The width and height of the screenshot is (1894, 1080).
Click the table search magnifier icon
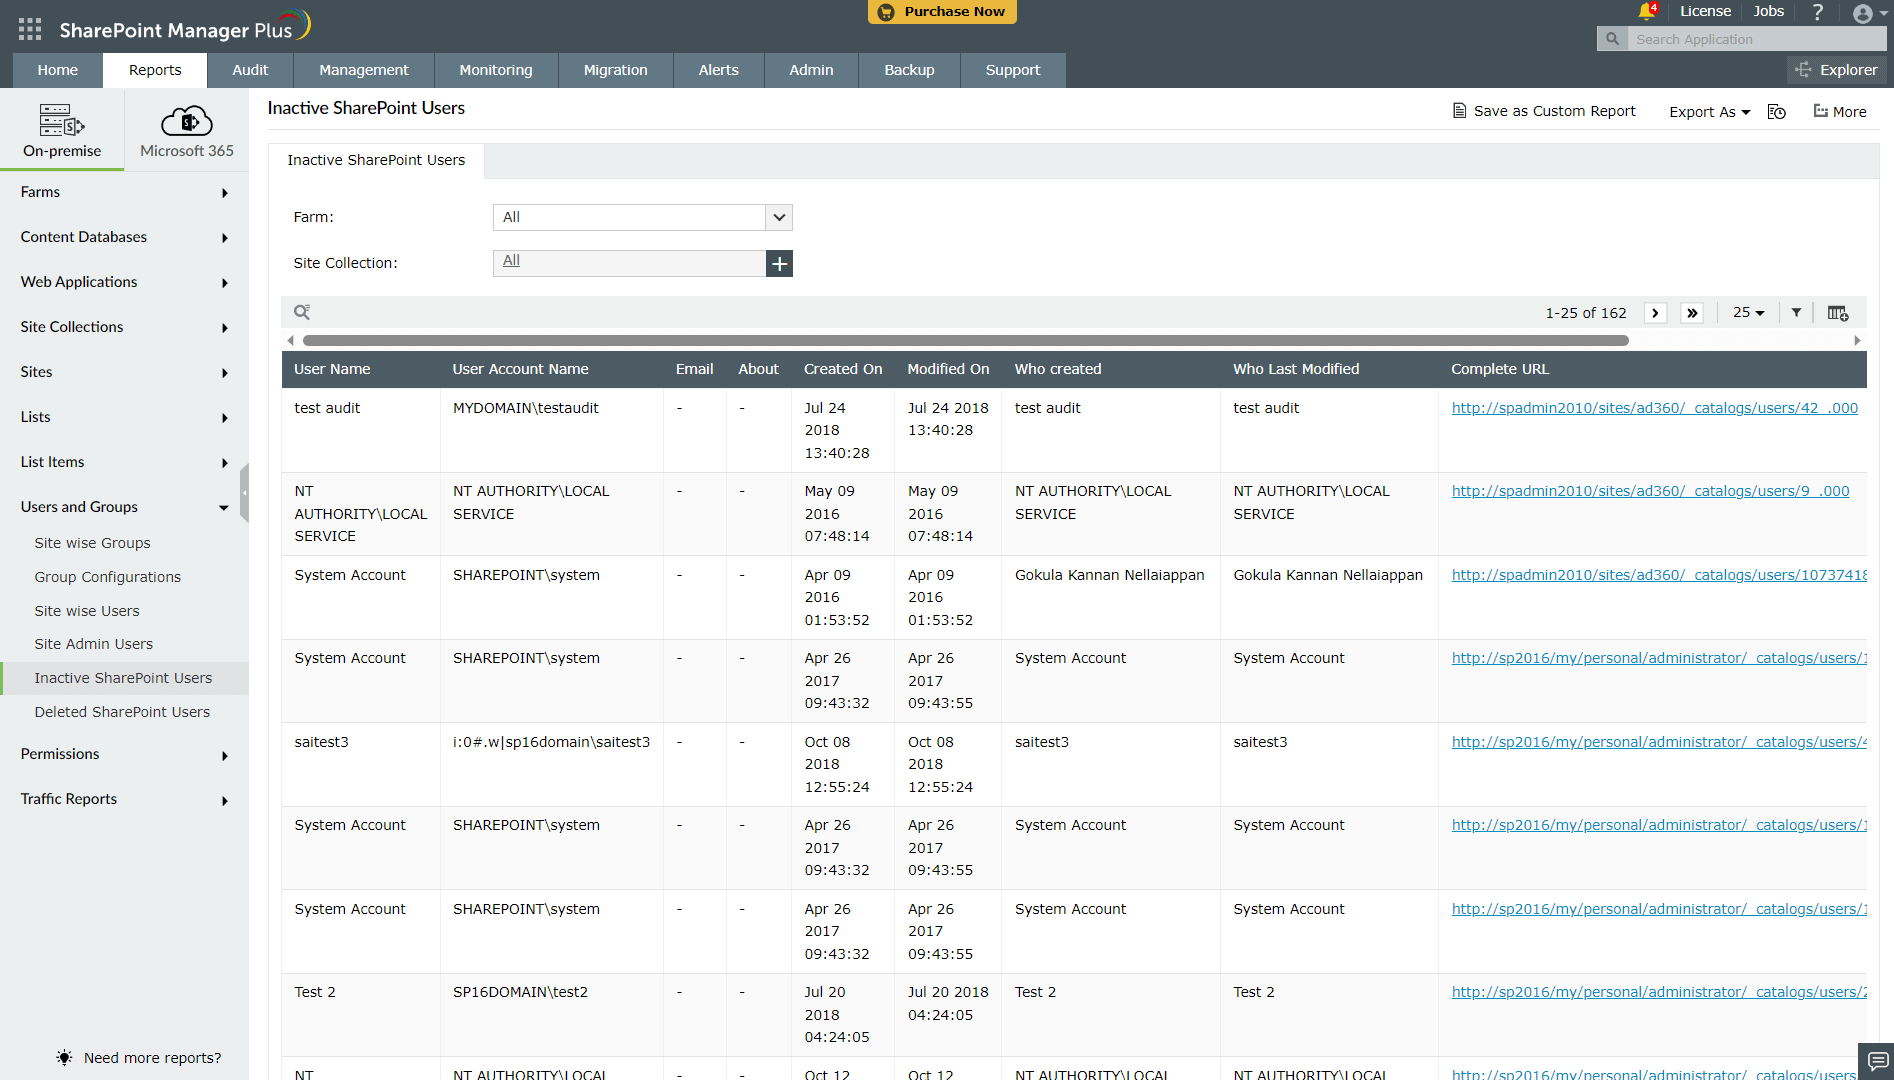point(302,313)
